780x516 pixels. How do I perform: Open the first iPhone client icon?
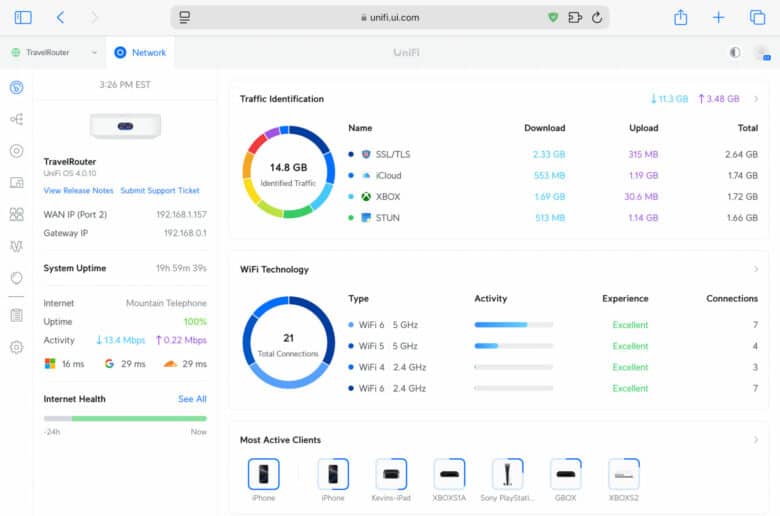coord(264,474)
